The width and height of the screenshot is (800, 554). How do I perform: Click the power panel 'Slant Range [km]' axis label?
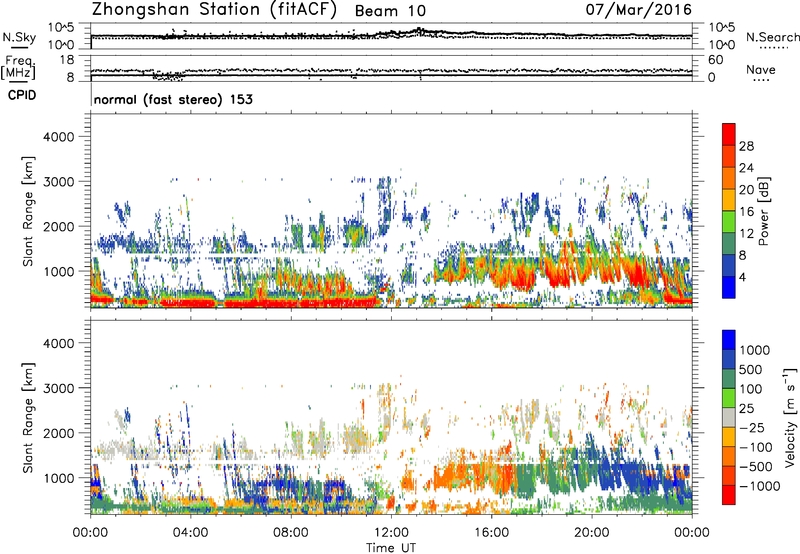(28, 211)
